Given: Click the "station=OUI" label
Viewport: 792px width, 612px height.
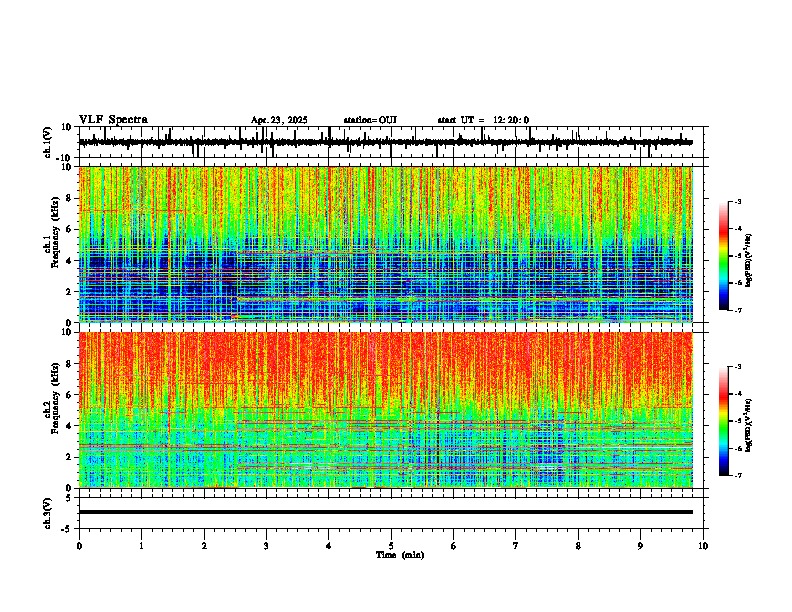Looking at the screenshot, I should (370, 120).
